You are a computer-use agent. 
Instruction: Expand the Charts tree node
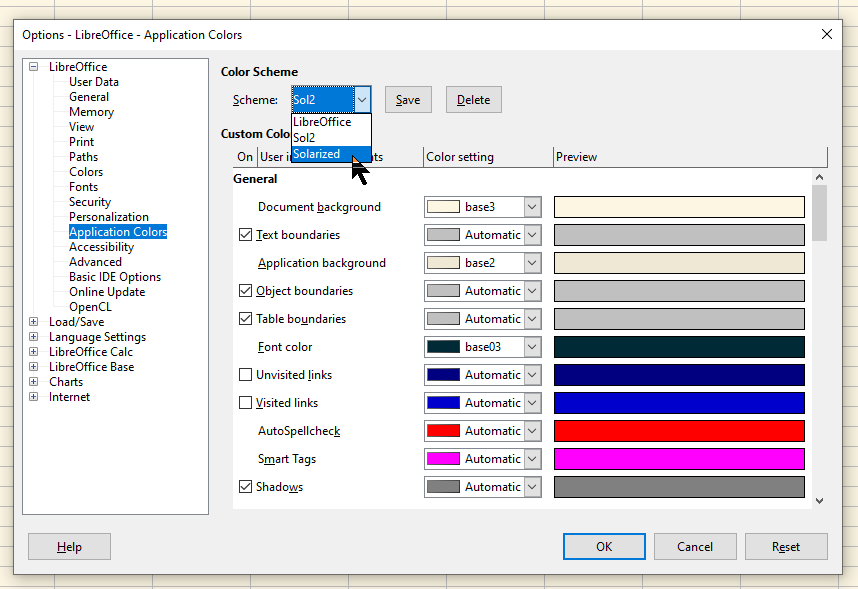(x=33, y=382)
